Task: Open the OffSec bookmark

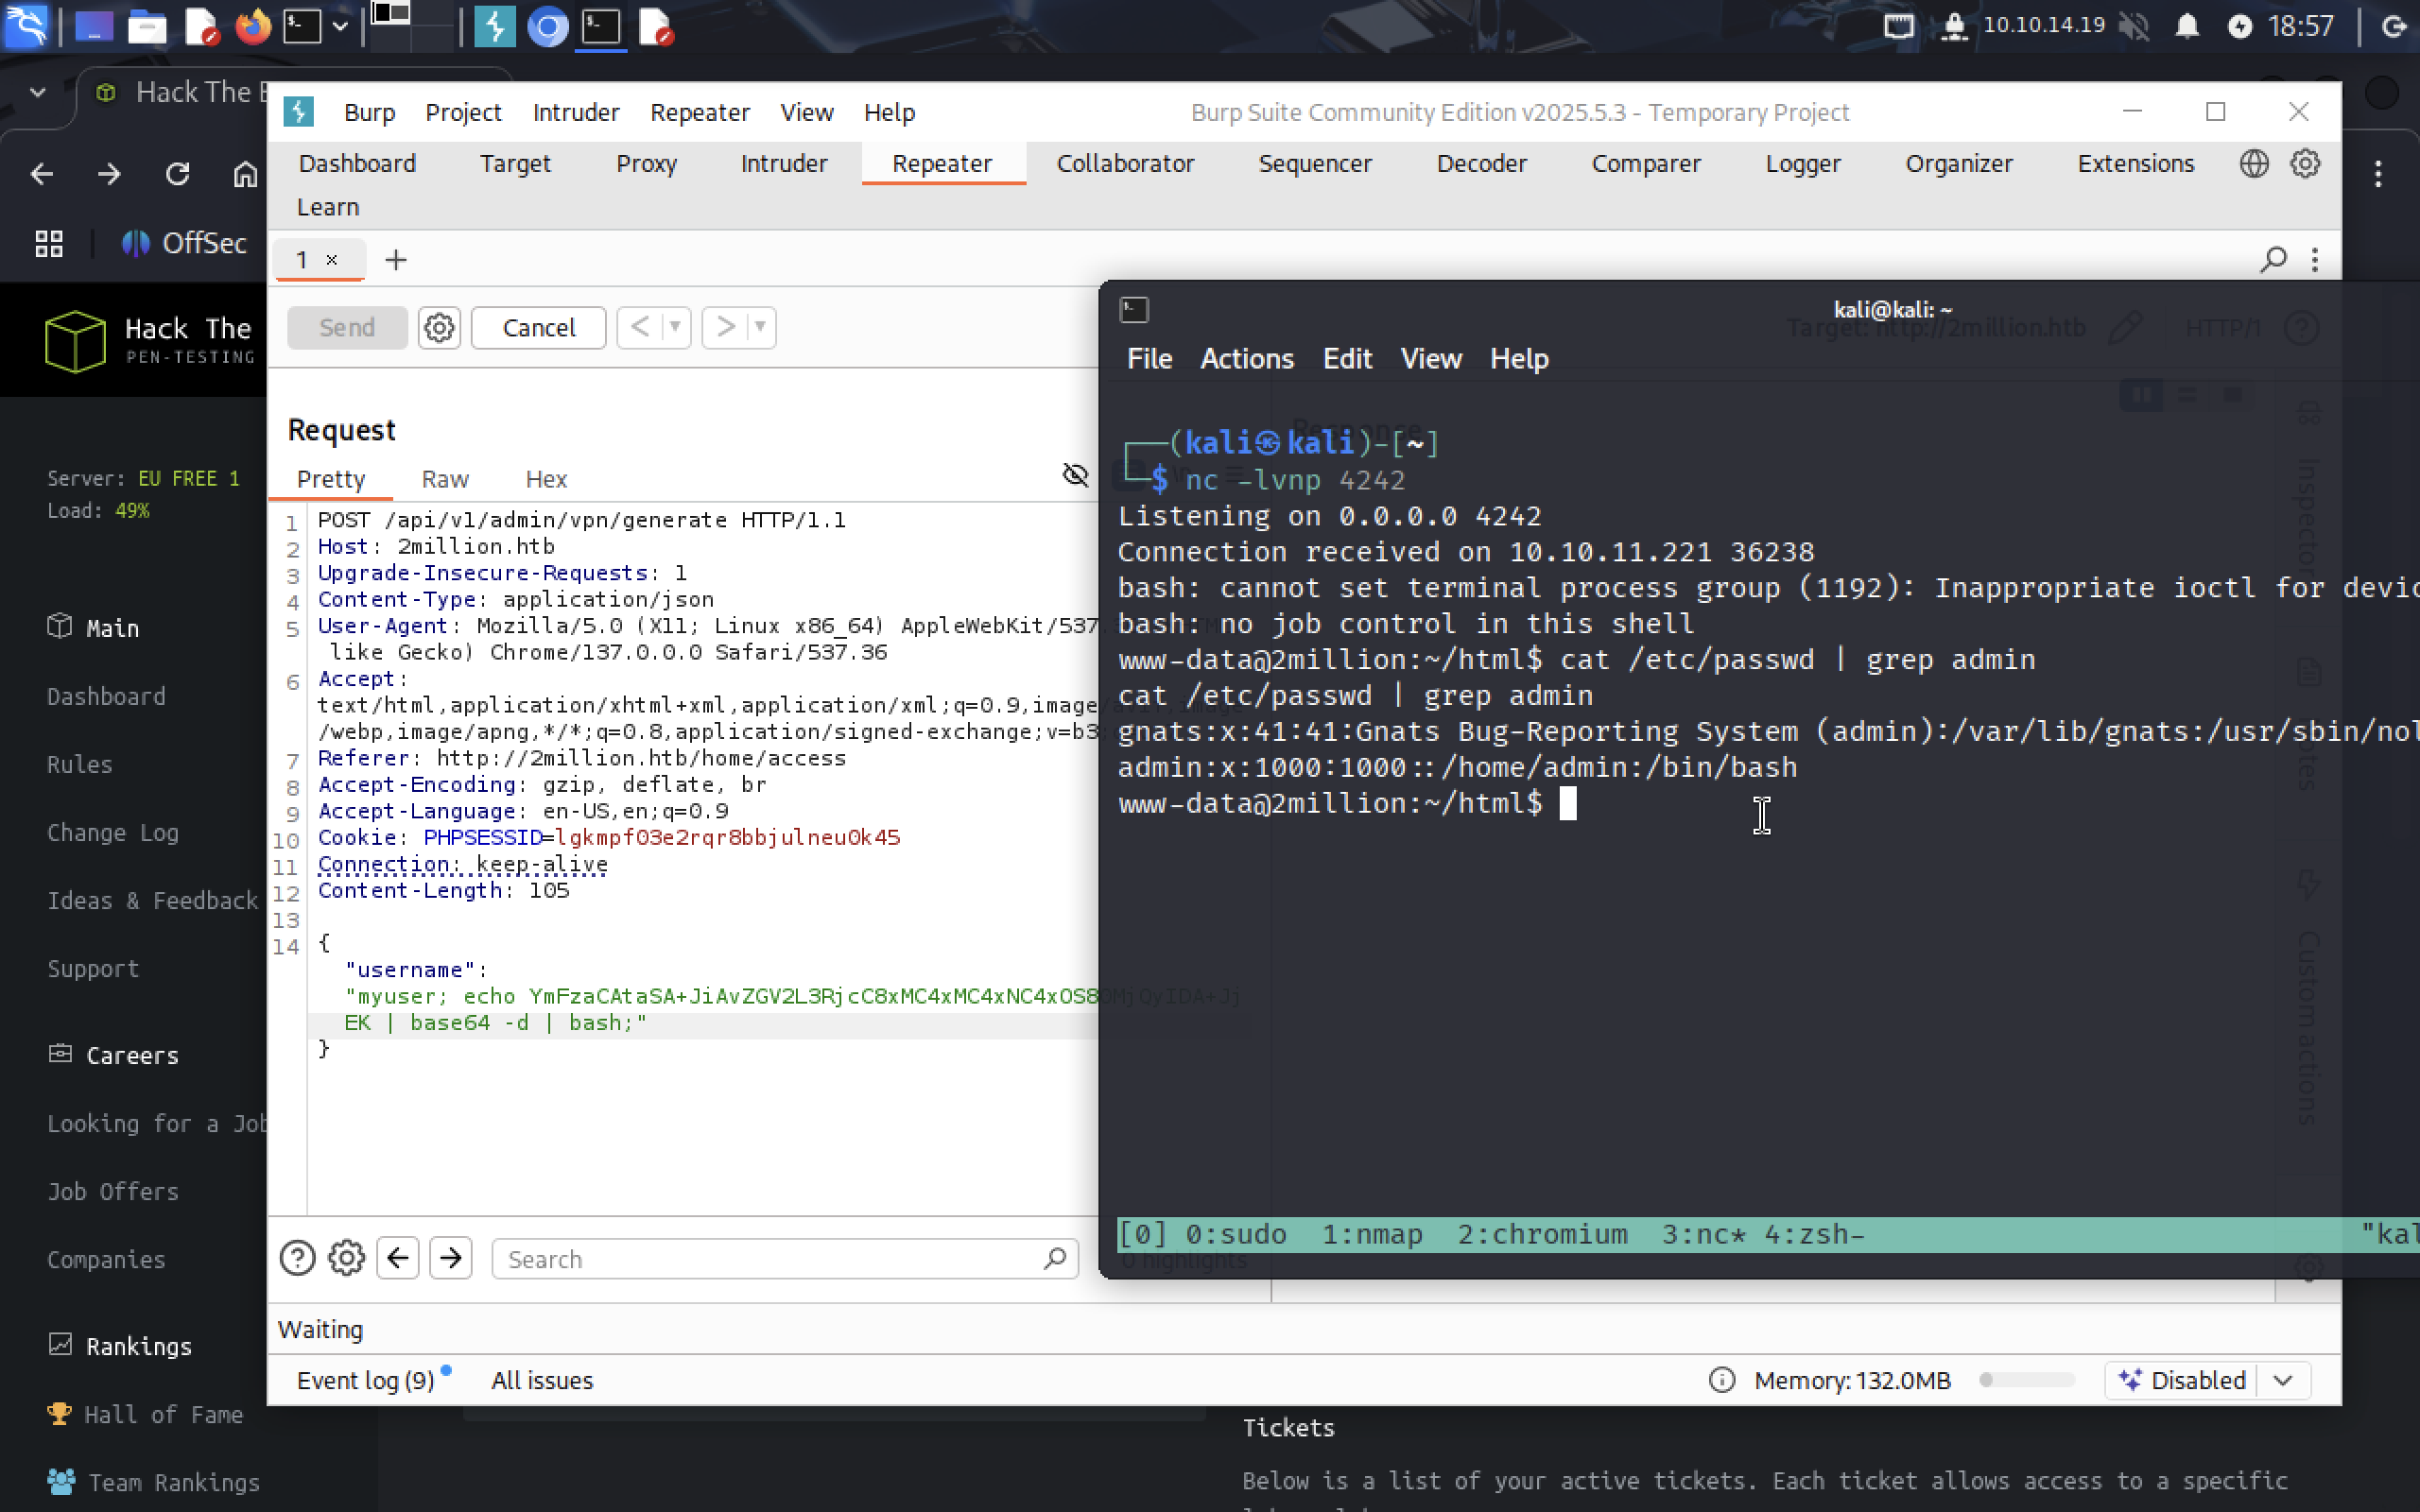Action: coord(184,243)
